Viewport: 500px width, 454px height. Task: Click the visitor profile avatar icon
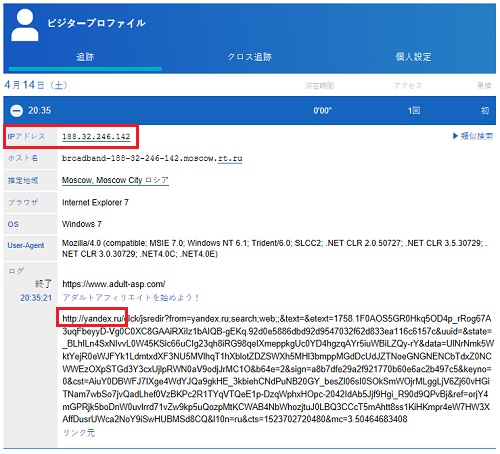tap(25, 25)
